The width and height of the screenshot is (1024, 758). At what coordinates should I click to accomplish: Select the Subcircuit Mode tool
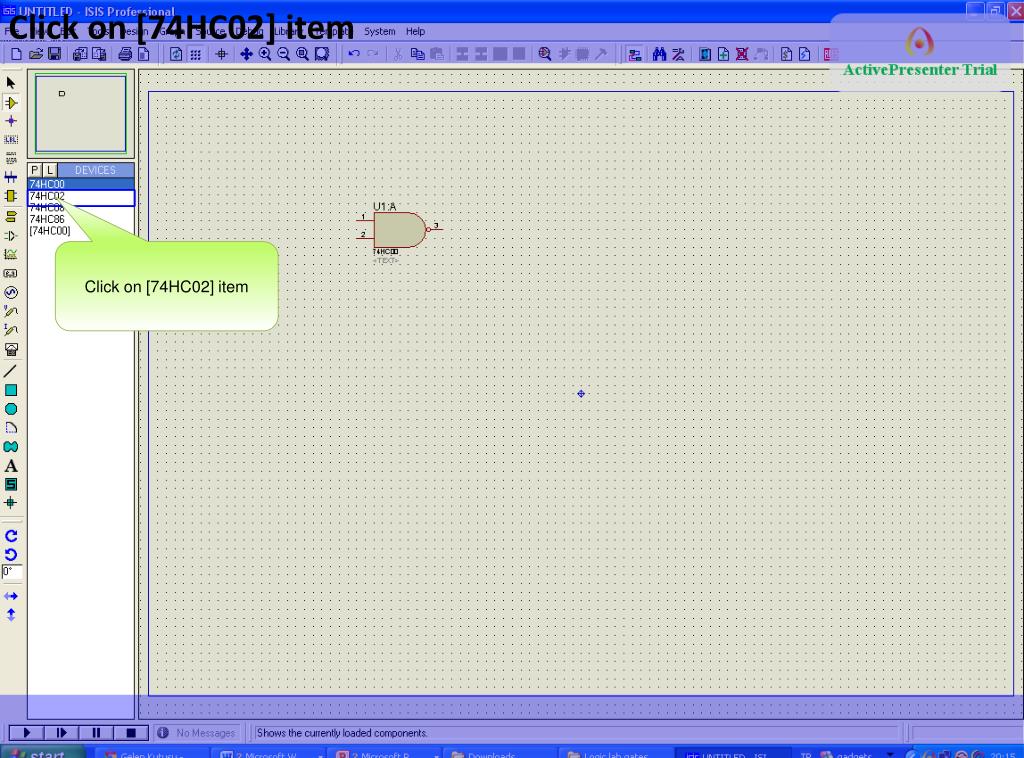10,196
